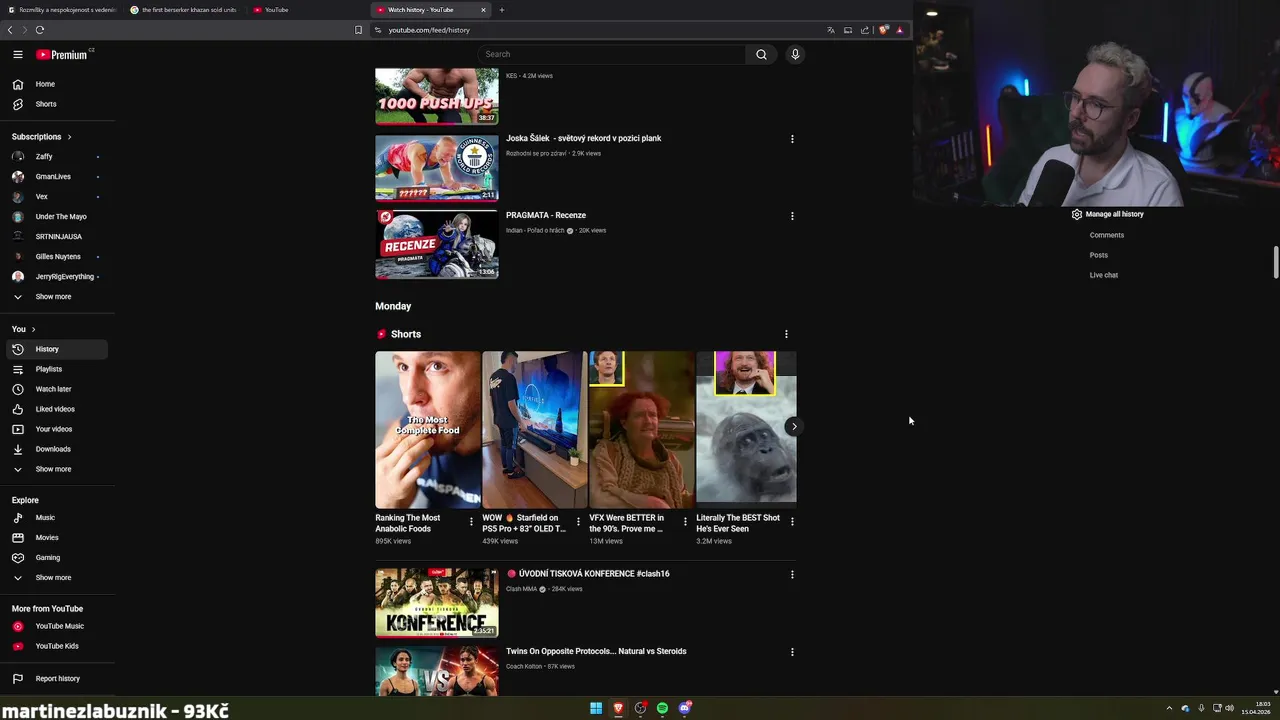Reload the page with browser refresh
1280x720 pixels.
coord(40,30)
